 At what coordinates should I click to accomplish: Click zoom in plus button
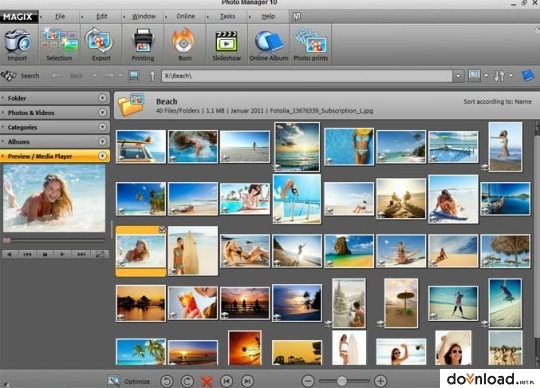coord(380,381)
